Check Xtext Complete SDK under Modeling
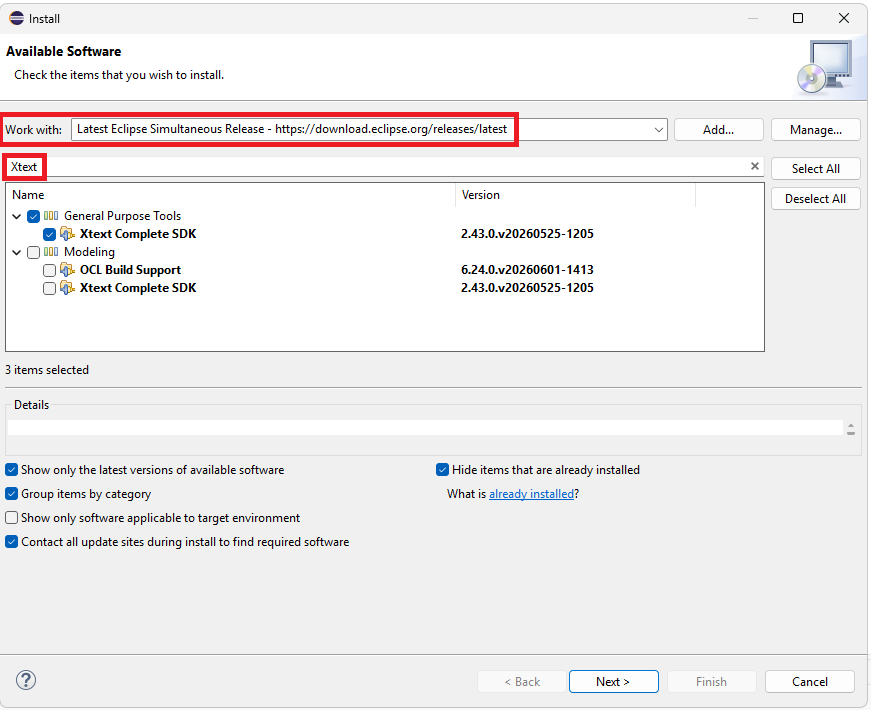 (49, 288)
